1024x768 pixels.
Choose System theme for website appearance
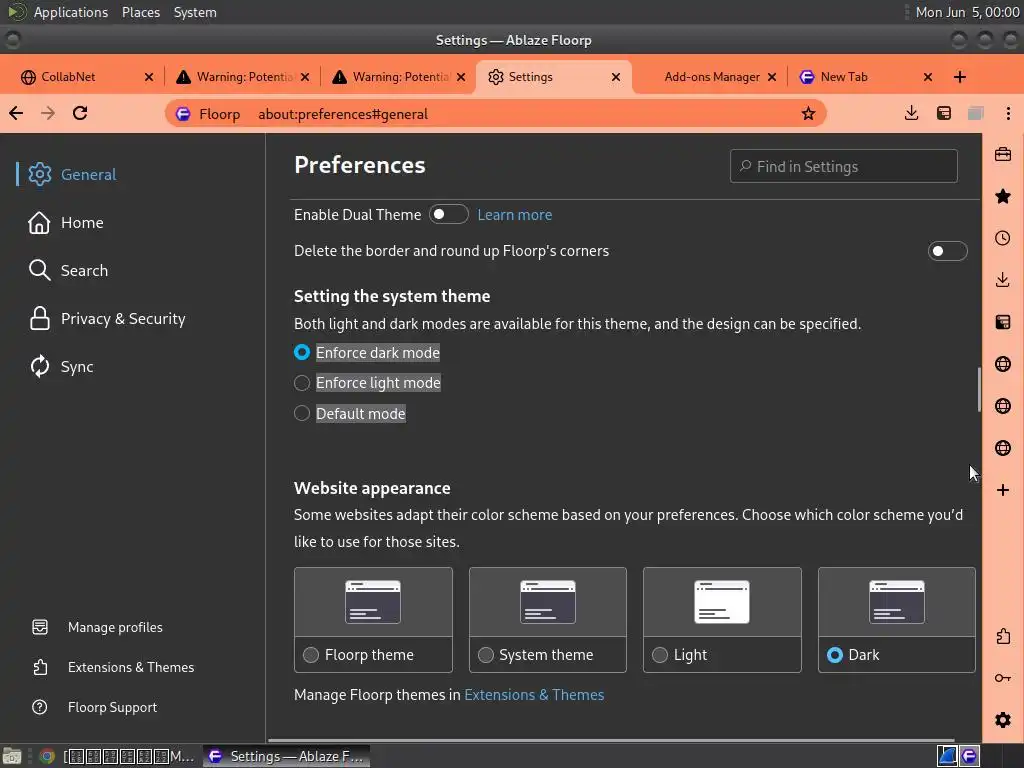pos(485,654)
